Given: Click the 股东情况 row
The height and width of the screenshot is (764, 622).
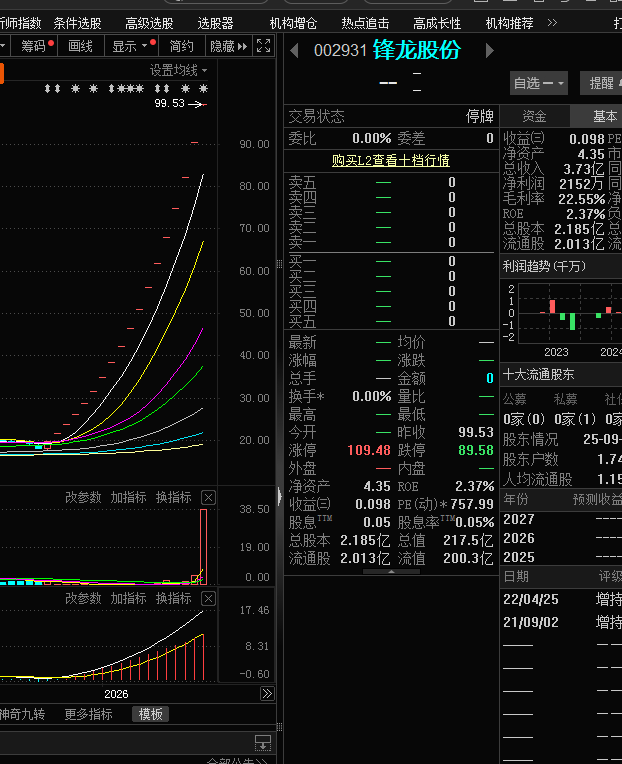Looking at the screenshot, I should [x=562, y=439].
